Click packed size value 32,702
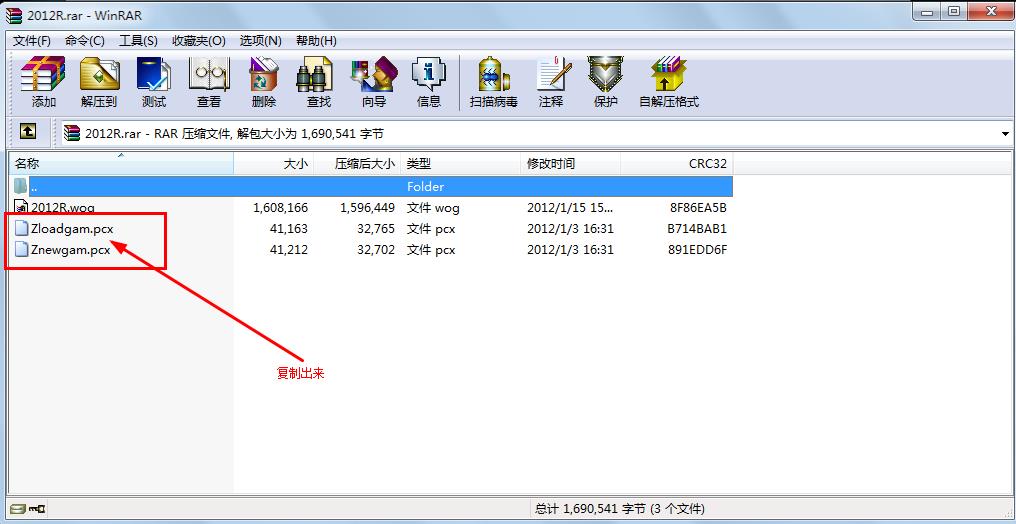Screen dimensions: 1016x524 click(376, 249)
